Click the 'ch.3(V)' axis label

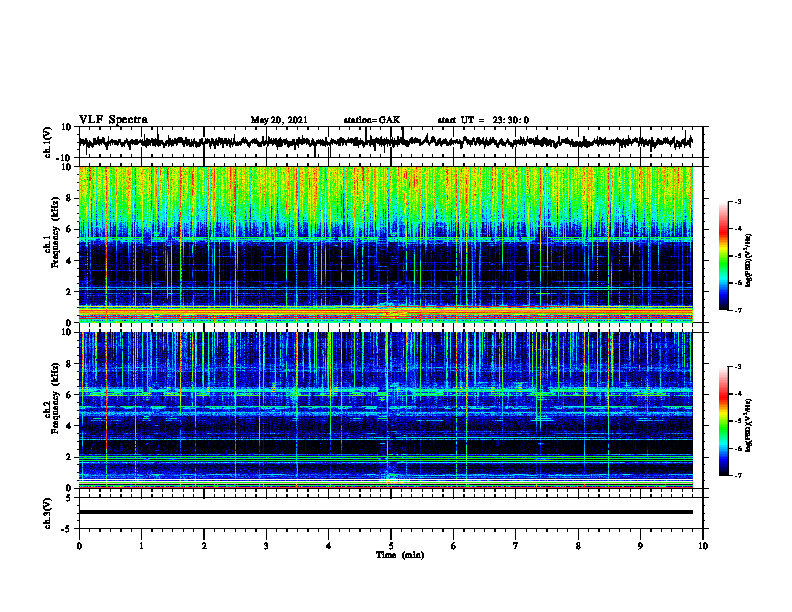[48, 513]
